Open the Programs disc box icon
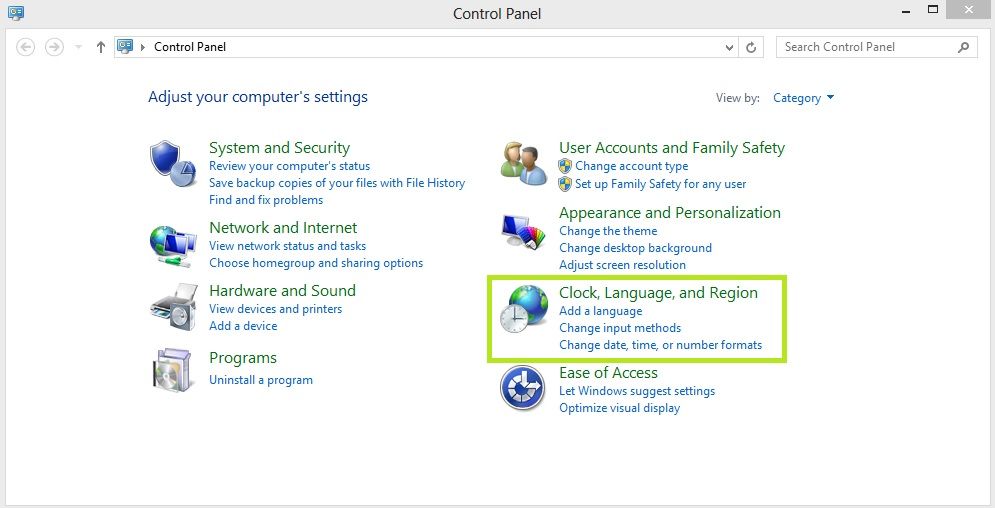Image resolution: width=995 pixels, height=508 pixels. [x=172, y=369]
